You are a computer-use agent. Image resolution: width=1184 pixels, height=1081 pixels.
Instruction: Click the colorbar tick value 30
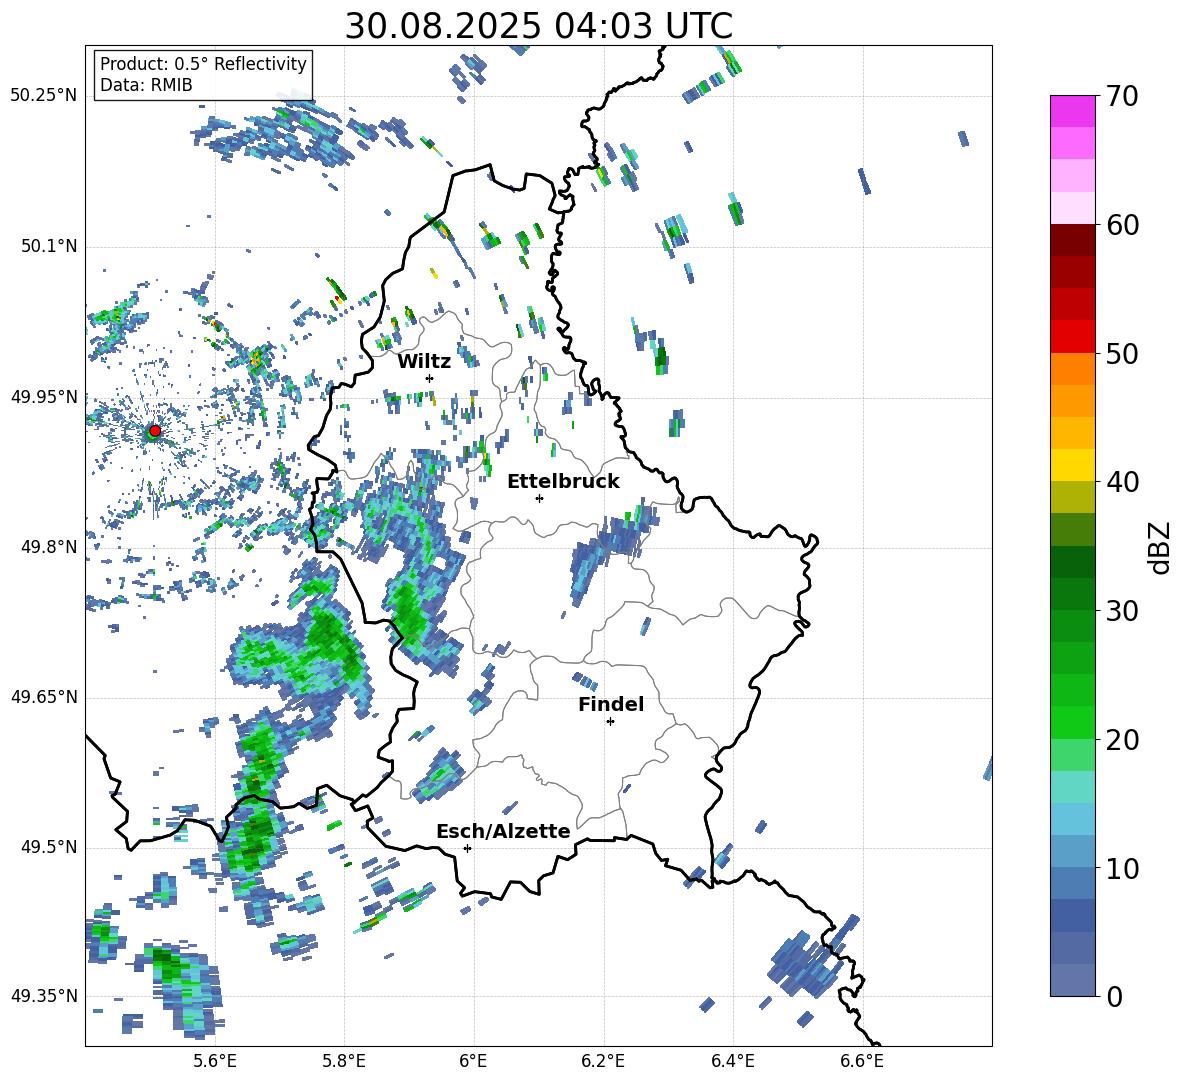[1122, 611]
